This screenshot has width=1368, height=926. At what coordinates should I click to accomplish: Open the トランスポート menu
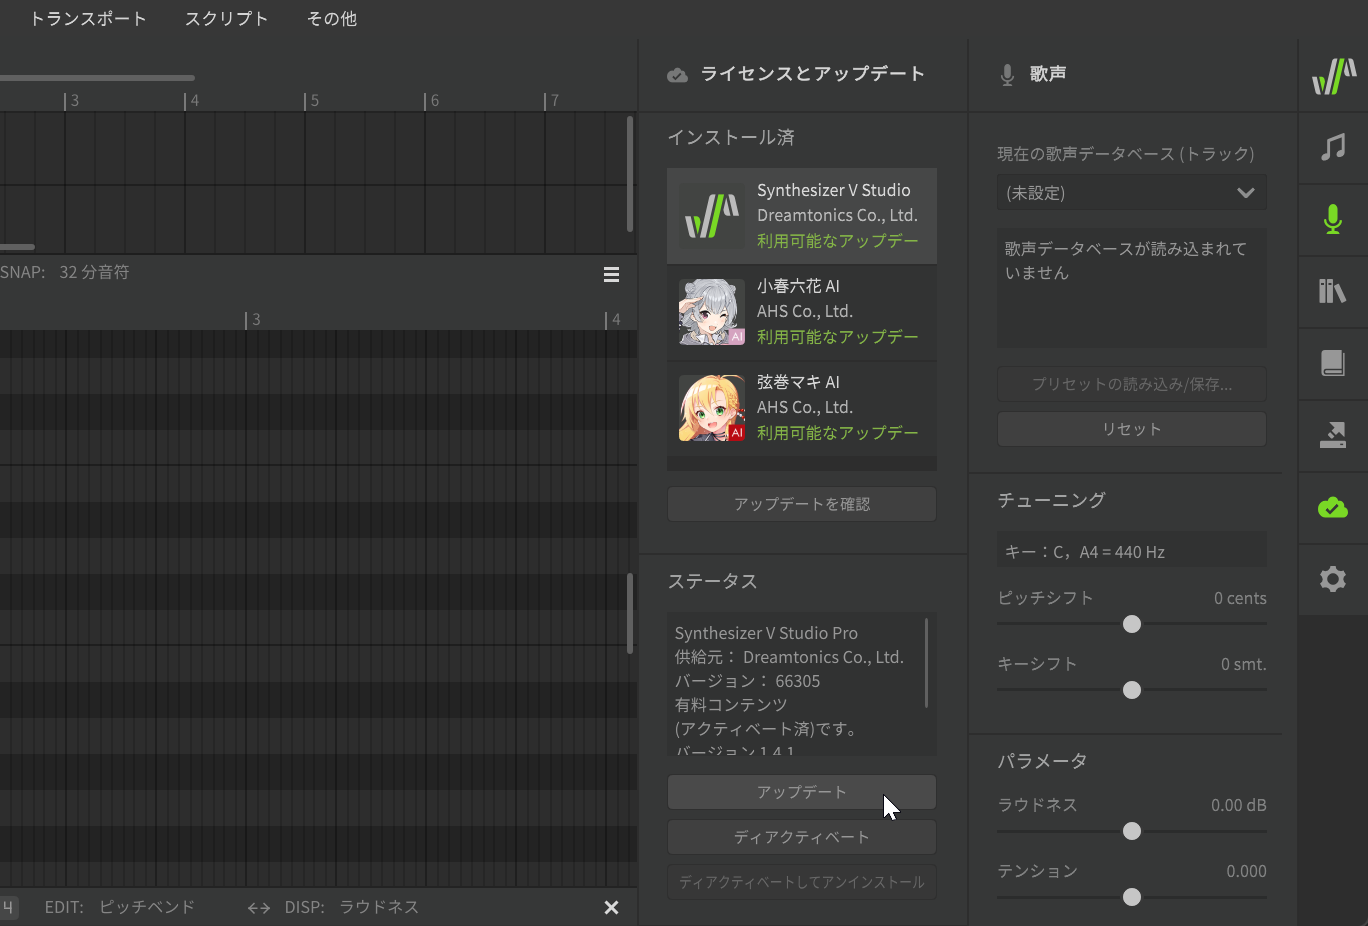pos(88,18)
